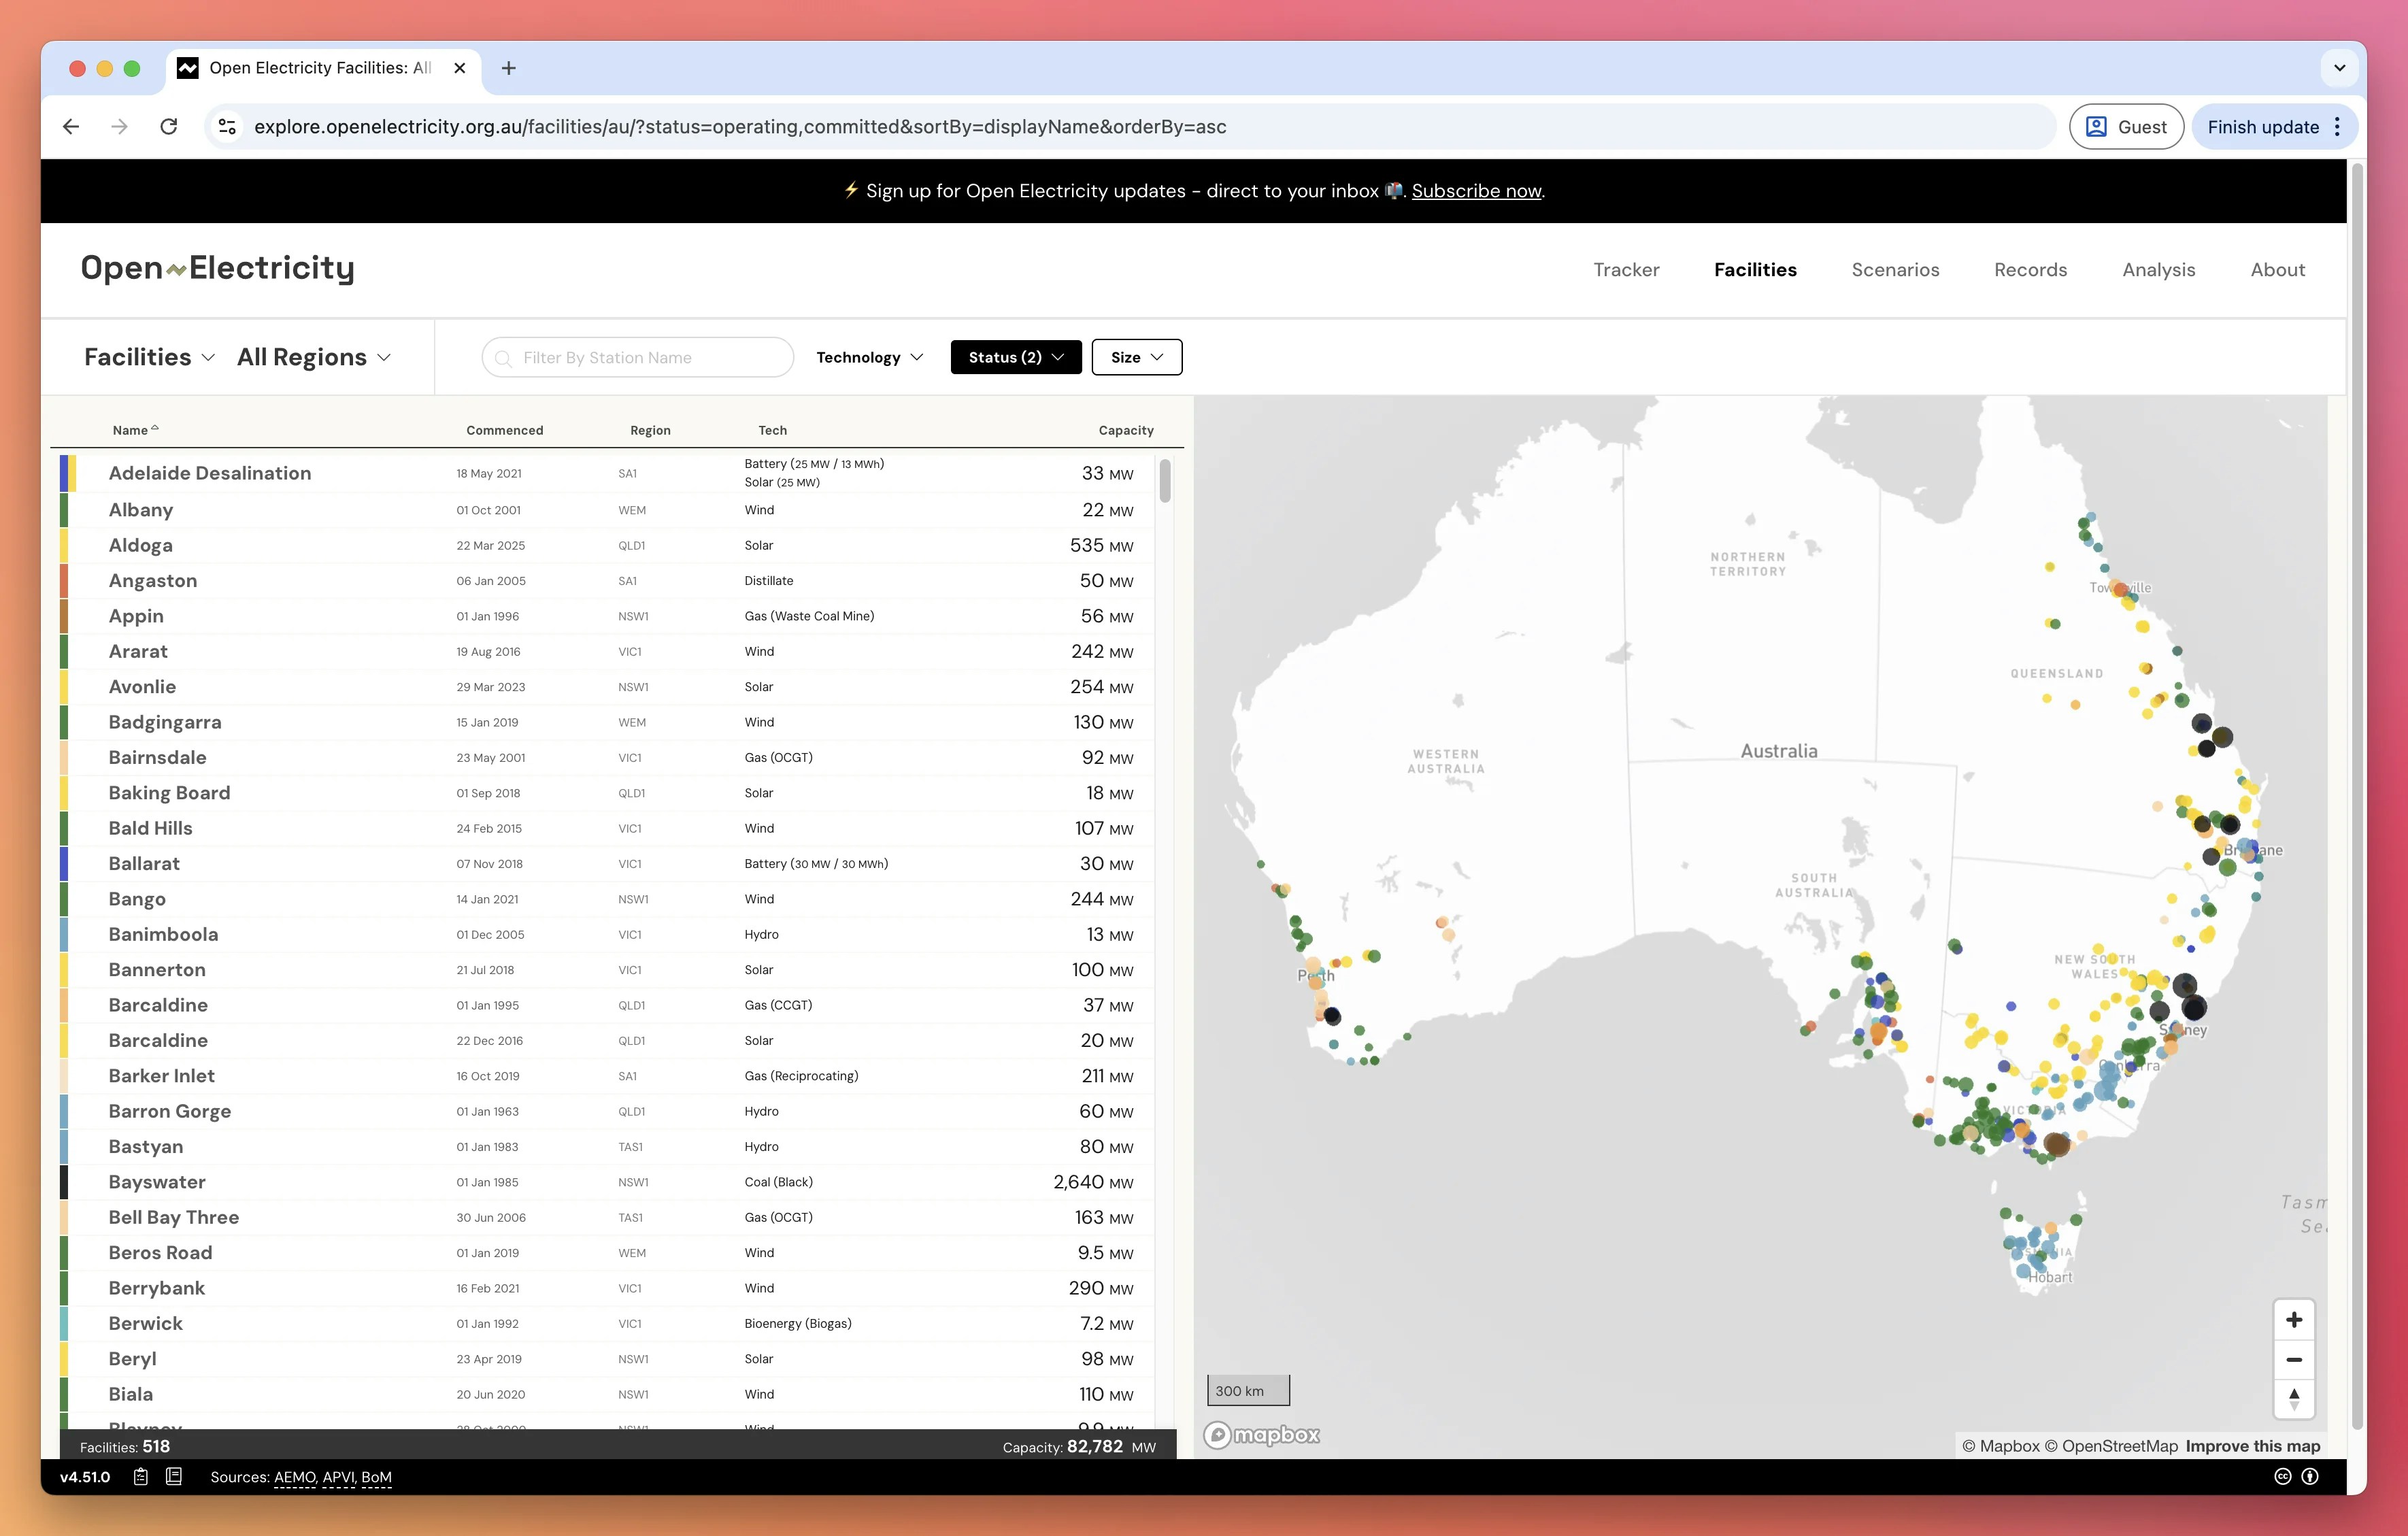The image size is (2408, 1536).
Task: Toggle the Name column sort order
Action: click(136, 429)
